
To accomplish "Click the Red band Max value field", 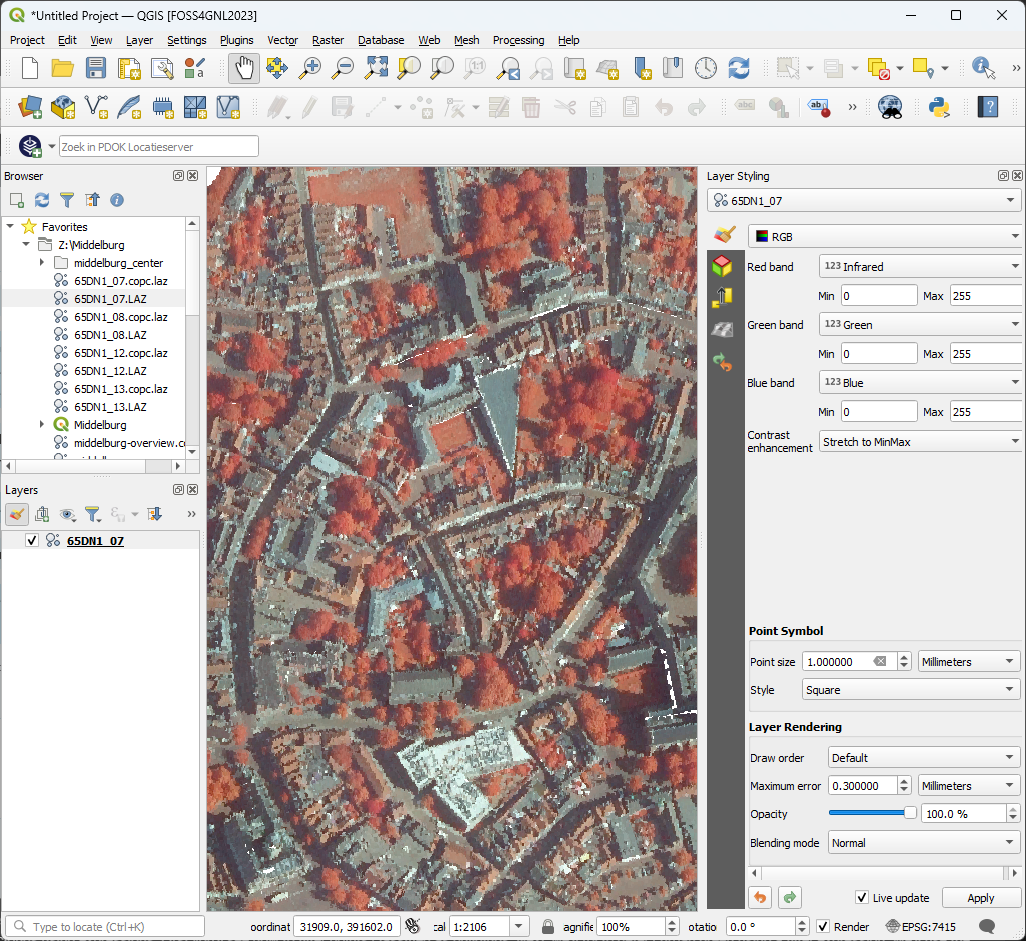I will (986, 296).
